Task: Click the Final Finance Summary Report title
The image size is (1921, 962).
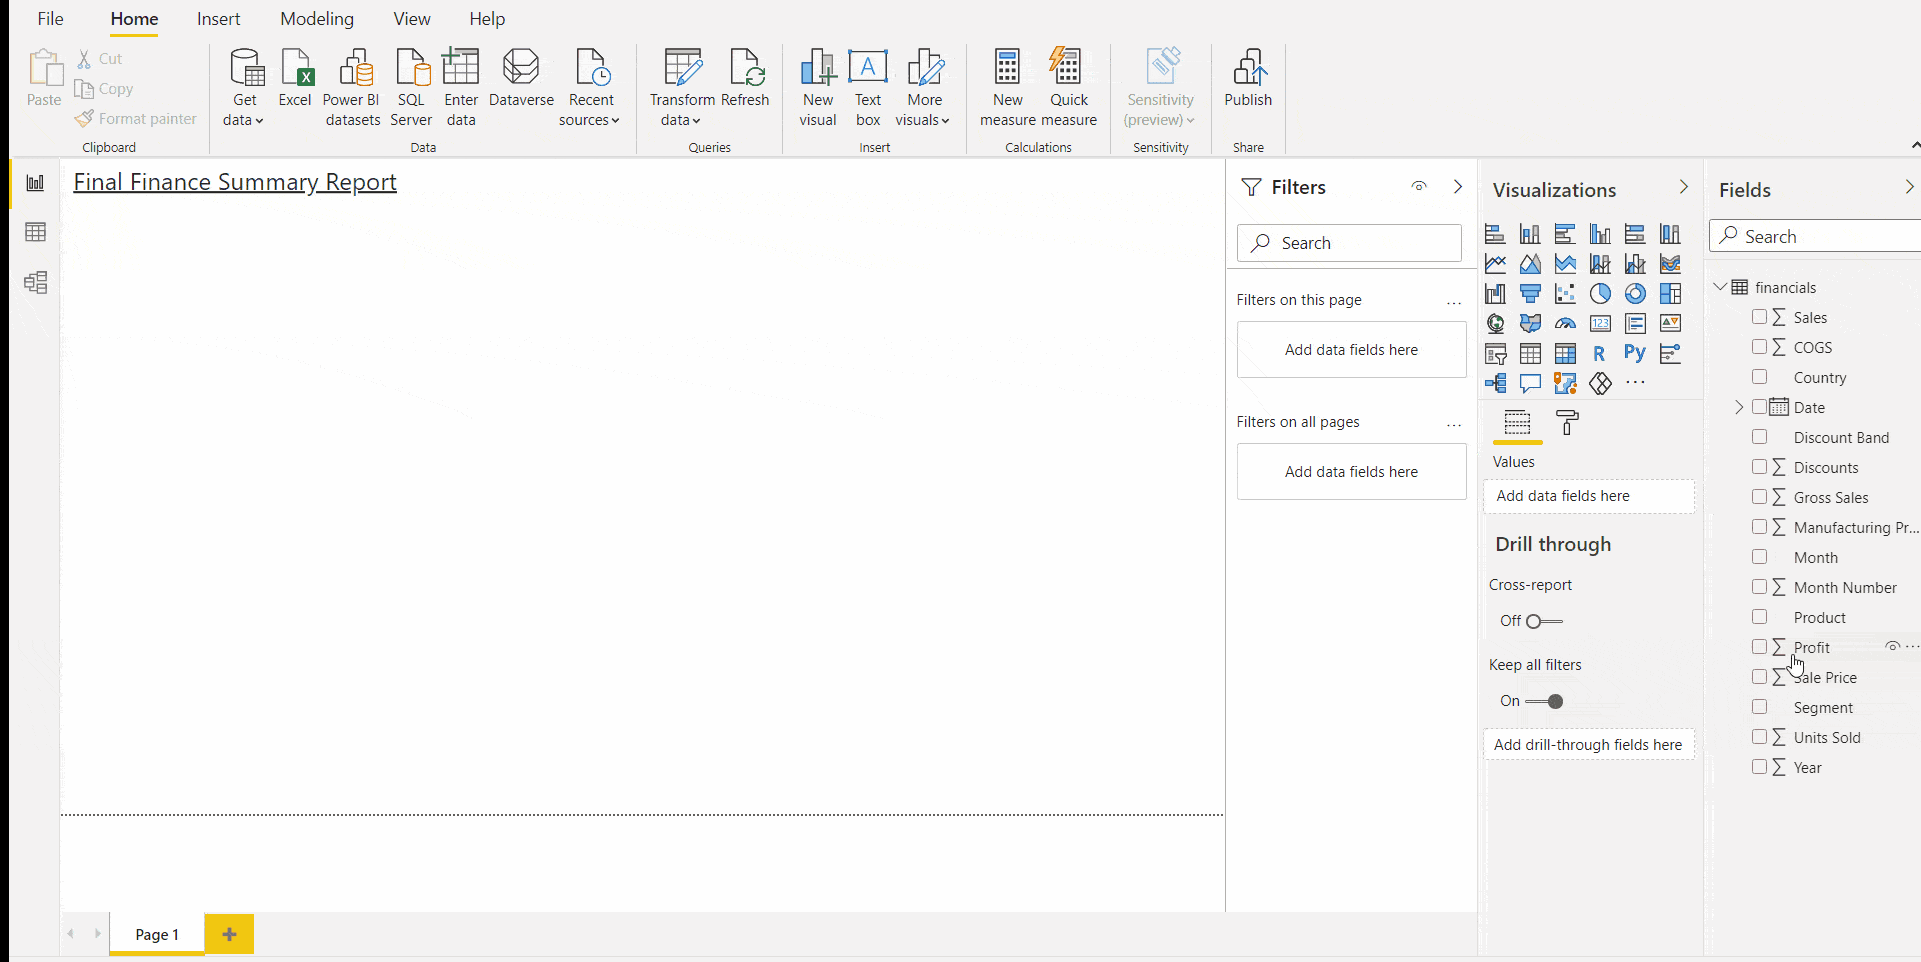Action: click(235, 182)
